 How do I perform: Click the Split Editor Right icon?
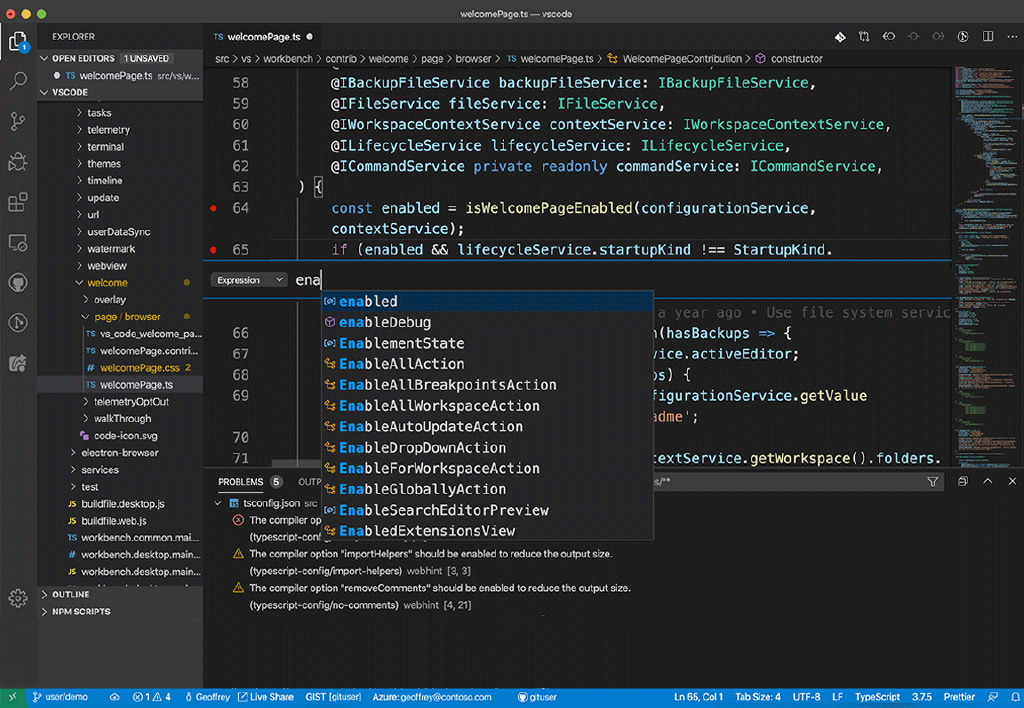pos(987,37)
